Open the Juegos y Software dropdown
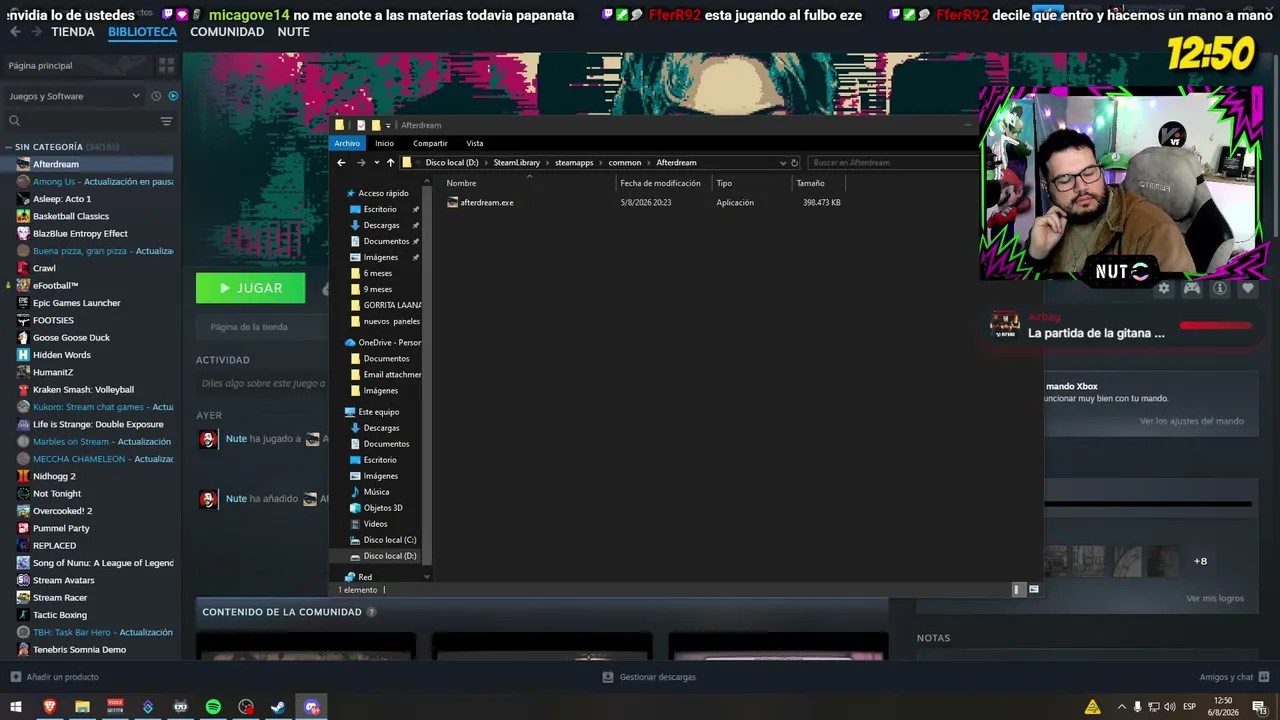 (x=74, y=96)
